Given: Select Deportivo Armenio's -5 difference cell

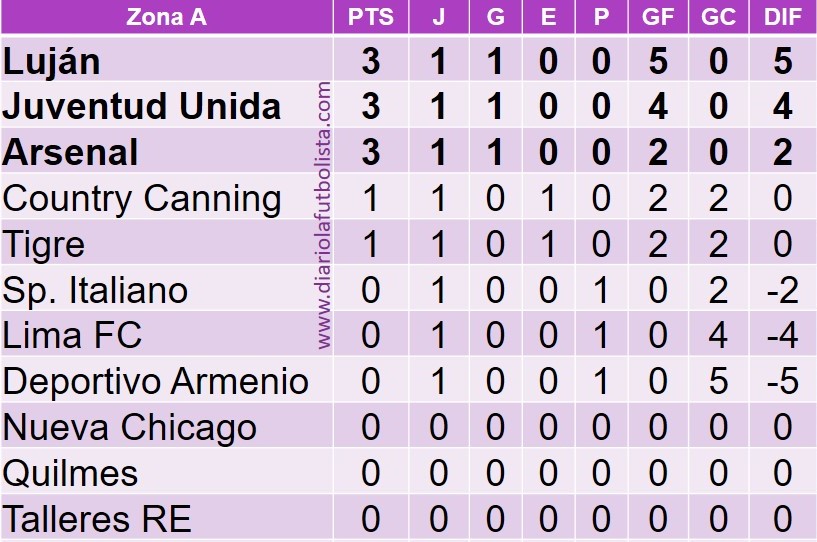Looking at the screenshot, I should tap(783, 381).
